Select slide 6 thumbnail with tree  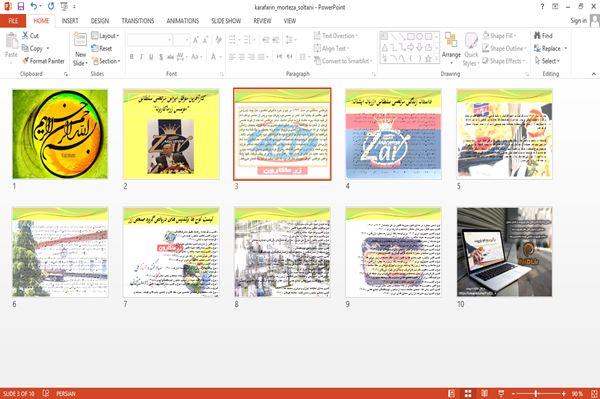(x=60, y=252)
